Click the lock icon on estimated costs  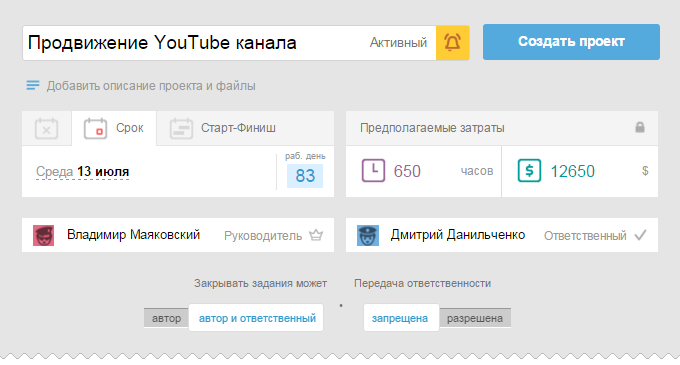(x=640, y=127)
